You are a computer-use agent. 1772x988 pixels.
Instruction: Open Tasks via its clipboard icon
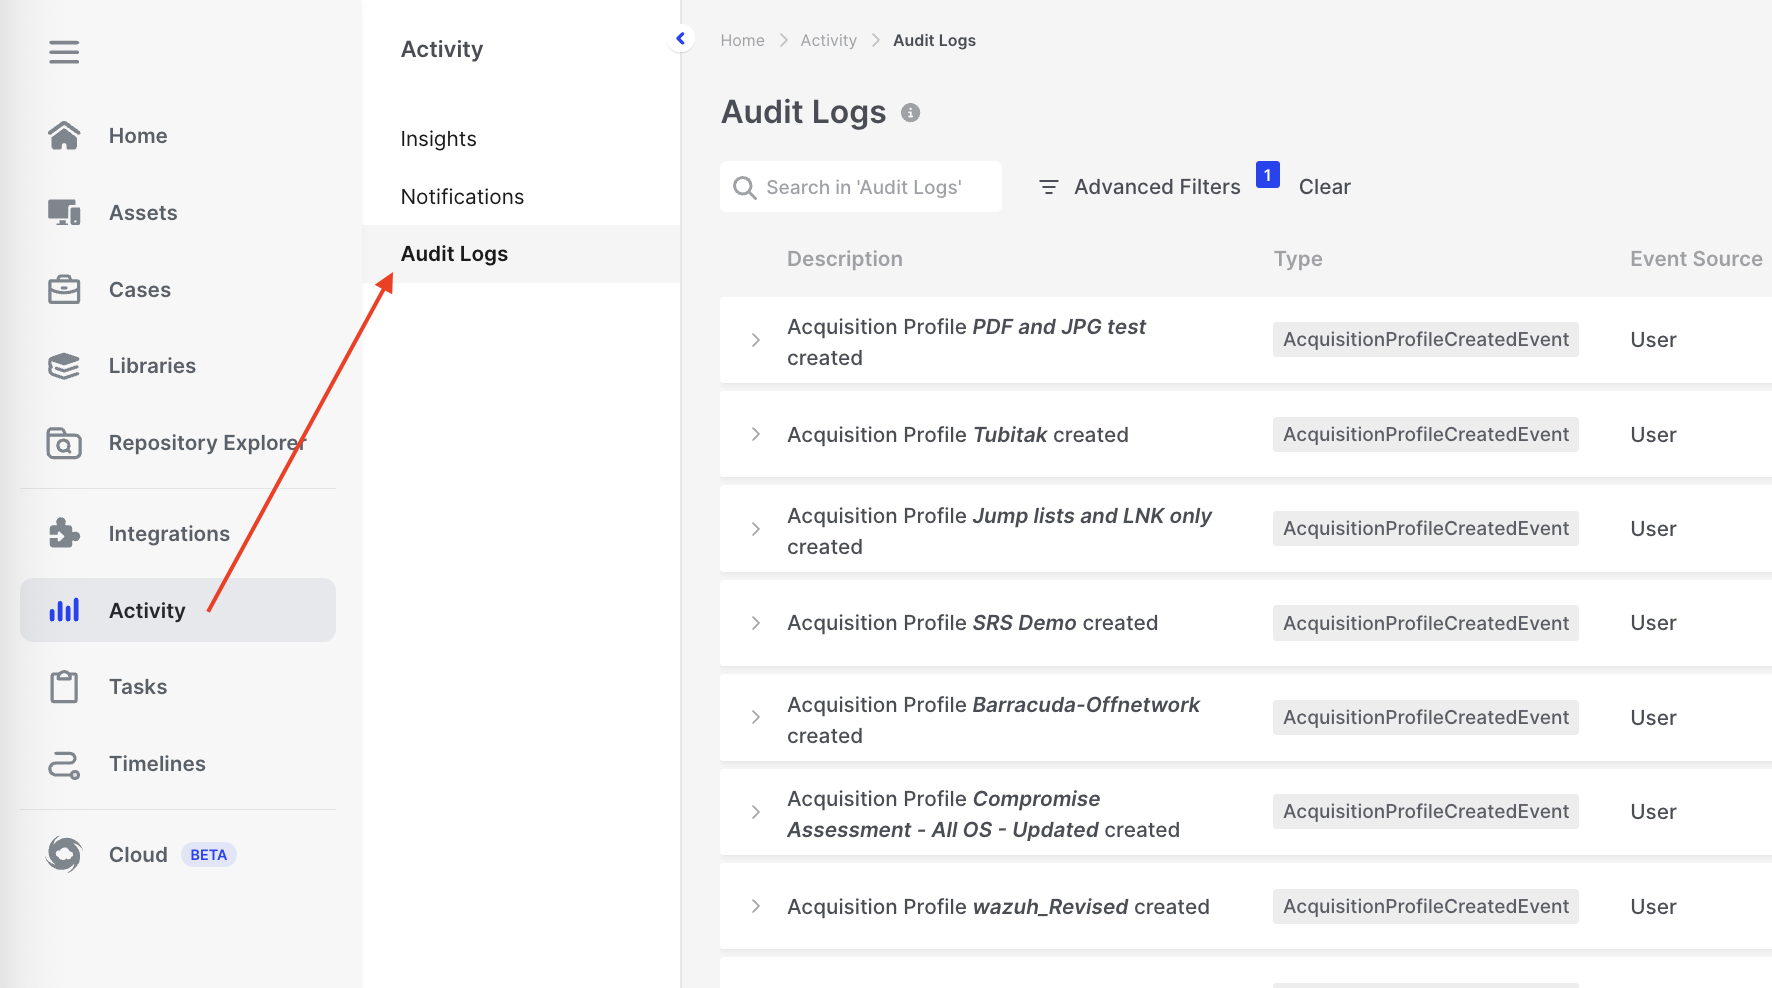[64, 687]
